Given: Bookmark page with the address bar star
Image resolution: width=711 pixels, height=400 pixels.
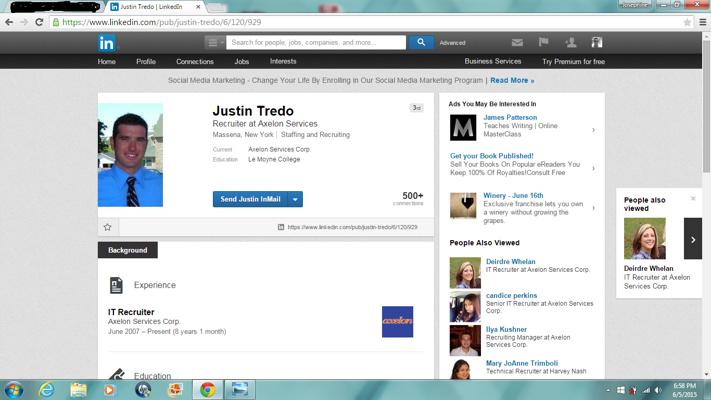Looking at the screenshot, I should (687, 22).
